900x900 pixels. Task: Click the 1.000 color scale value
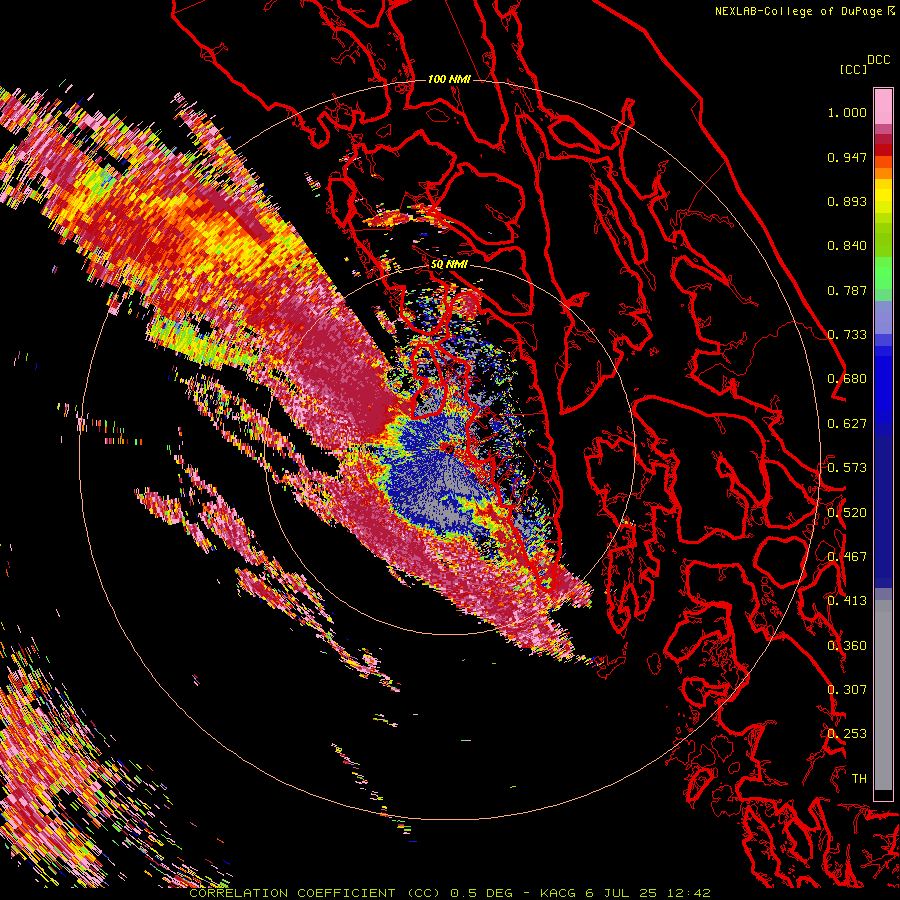[x=847, y=112]
